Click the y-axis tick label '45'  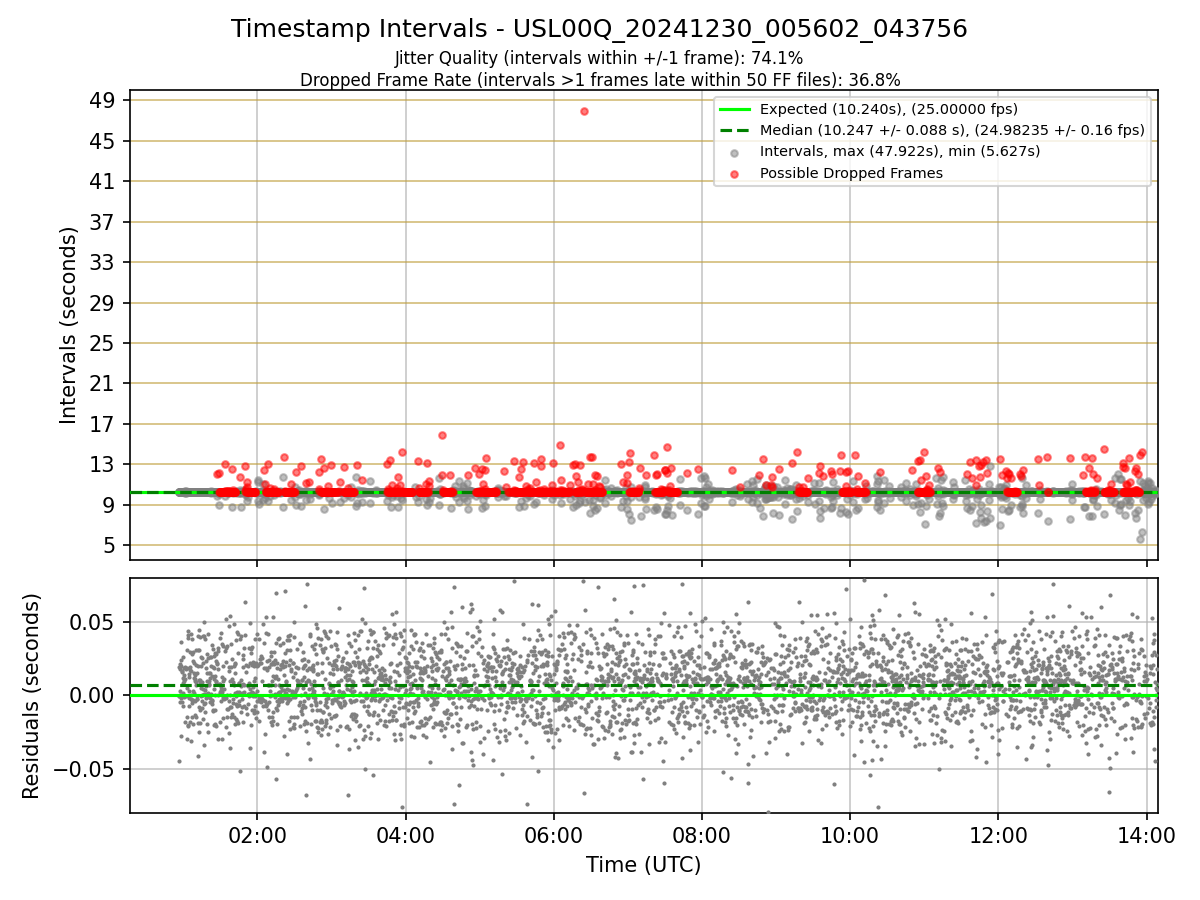104,141
